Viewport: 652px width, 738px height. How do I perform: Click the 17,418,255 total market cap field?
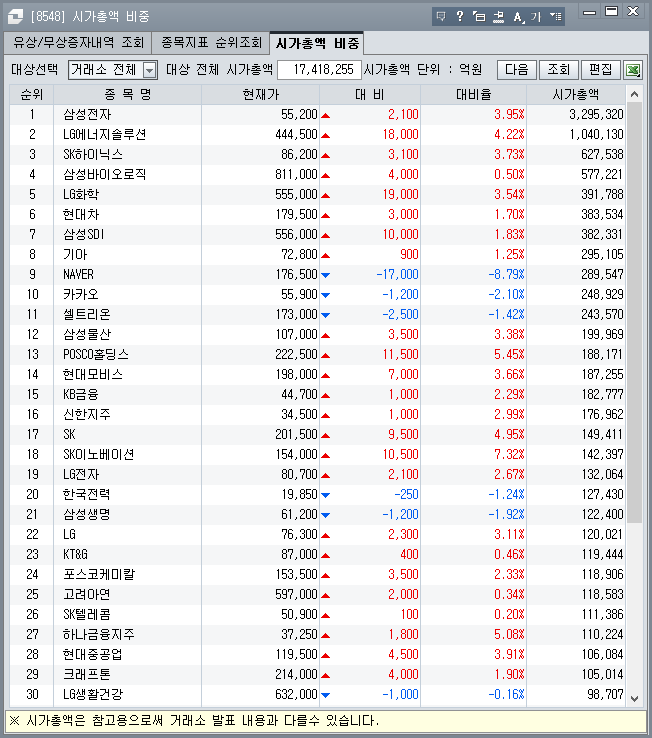click(320, 70)
